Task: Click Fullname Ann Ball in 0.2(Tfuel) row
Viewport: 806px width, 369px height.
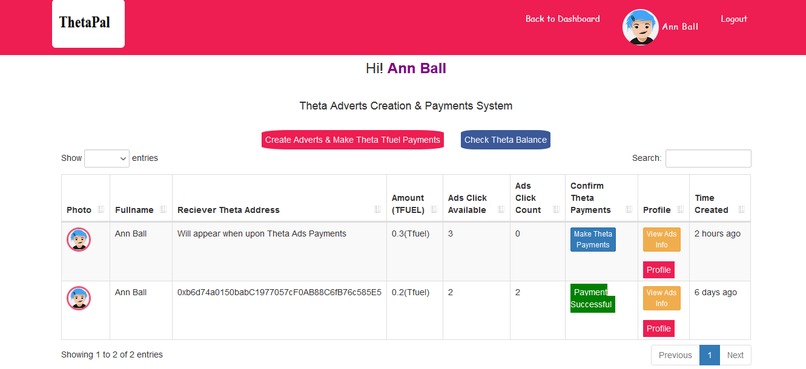Action: (131, 292)
